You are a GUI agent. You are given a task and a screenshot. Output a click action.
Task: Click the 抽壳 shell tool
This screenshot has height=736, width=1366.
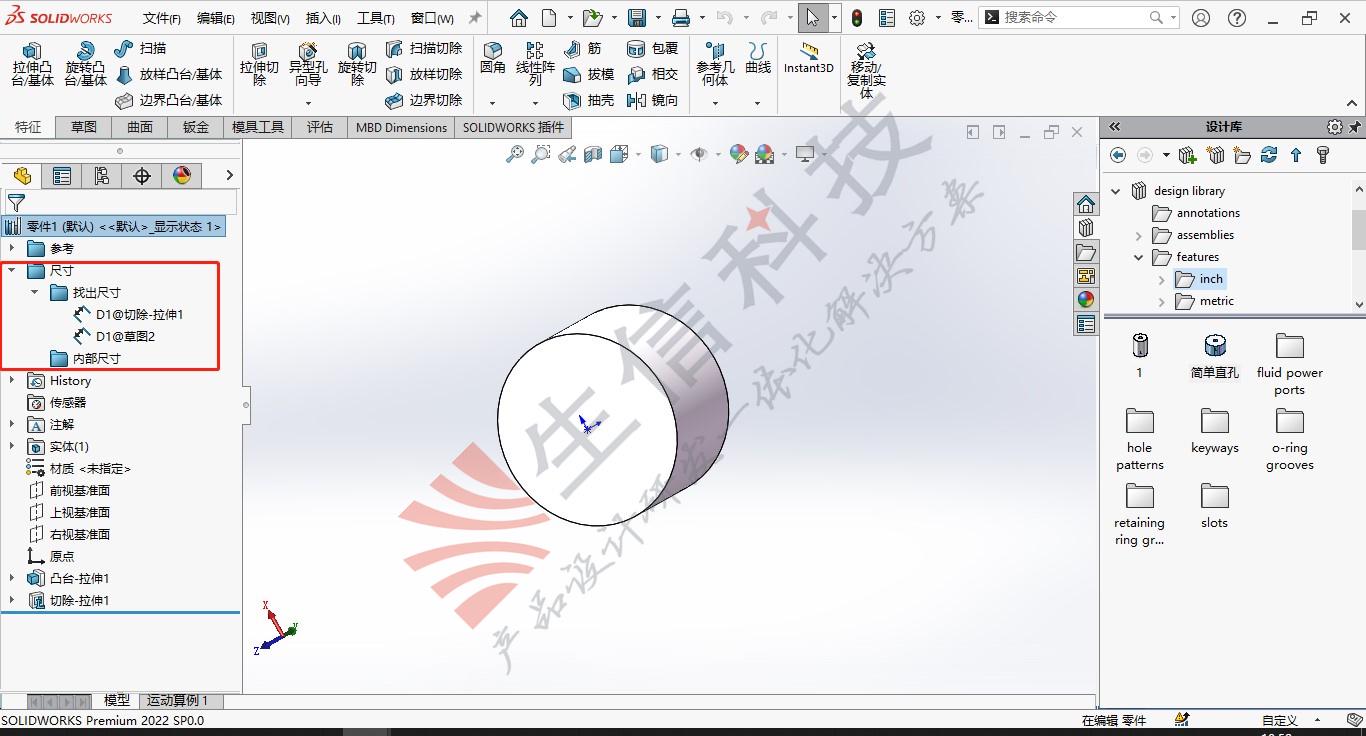pos(589,100)
